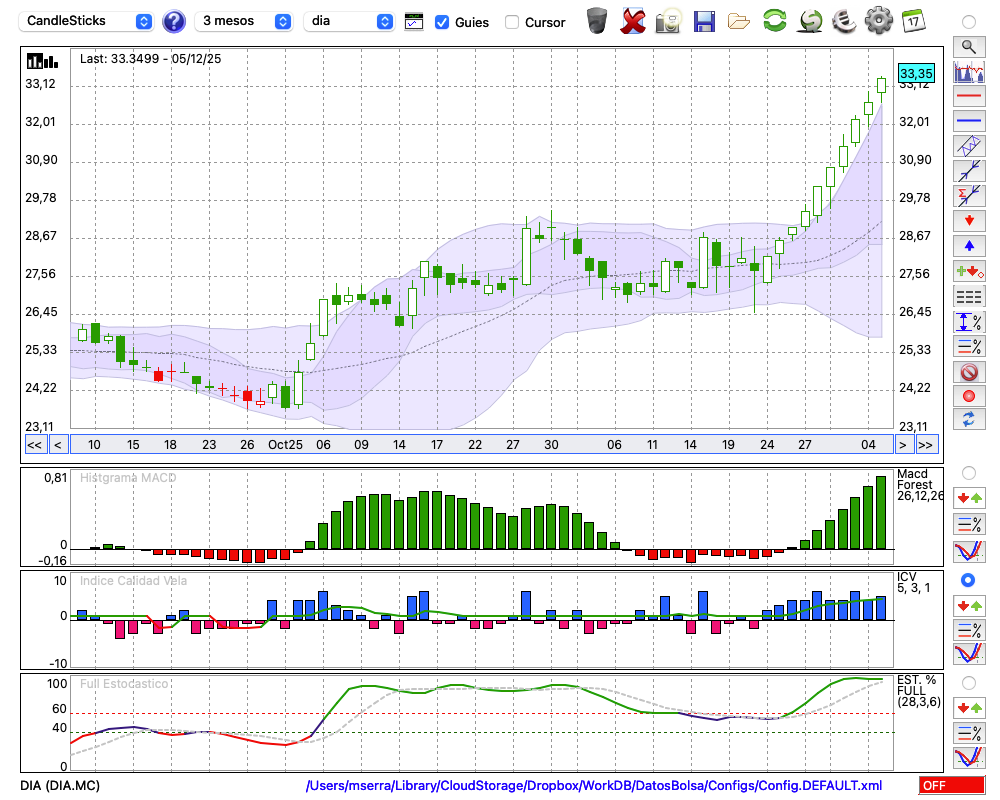Select the radio button beside ICV panel
Screen dimensions: 1000x800
point(968,580)
